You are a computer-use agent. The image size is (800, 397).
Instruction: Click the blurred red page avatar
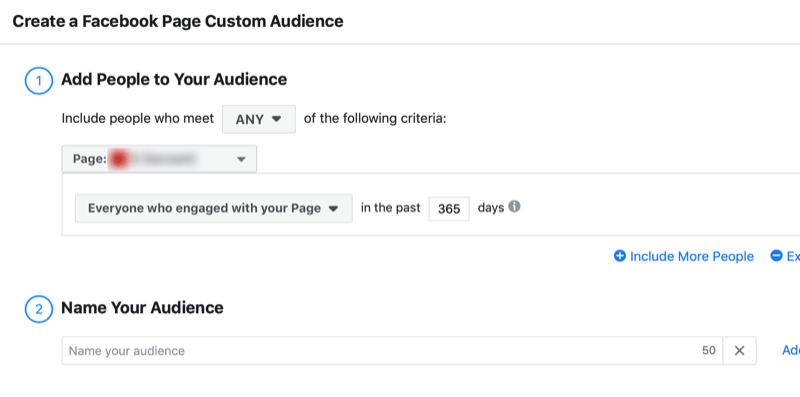pos(119,159)
